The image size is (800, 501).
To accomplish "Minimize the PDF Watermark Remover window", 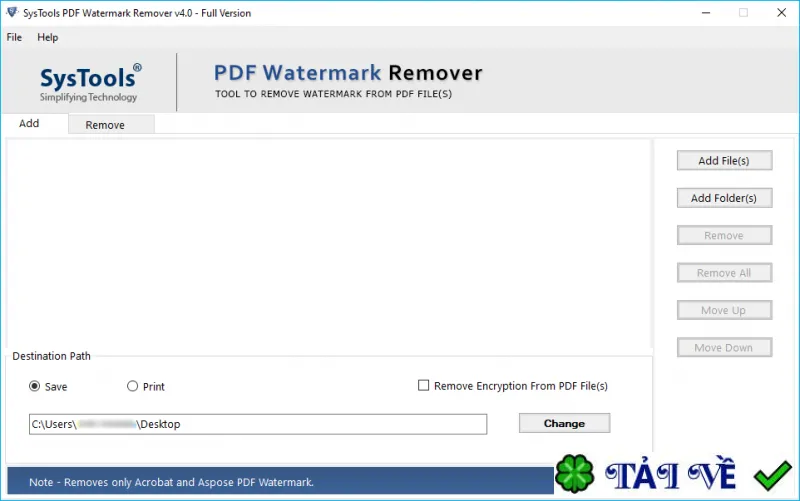I will click(x=706, y=13).
